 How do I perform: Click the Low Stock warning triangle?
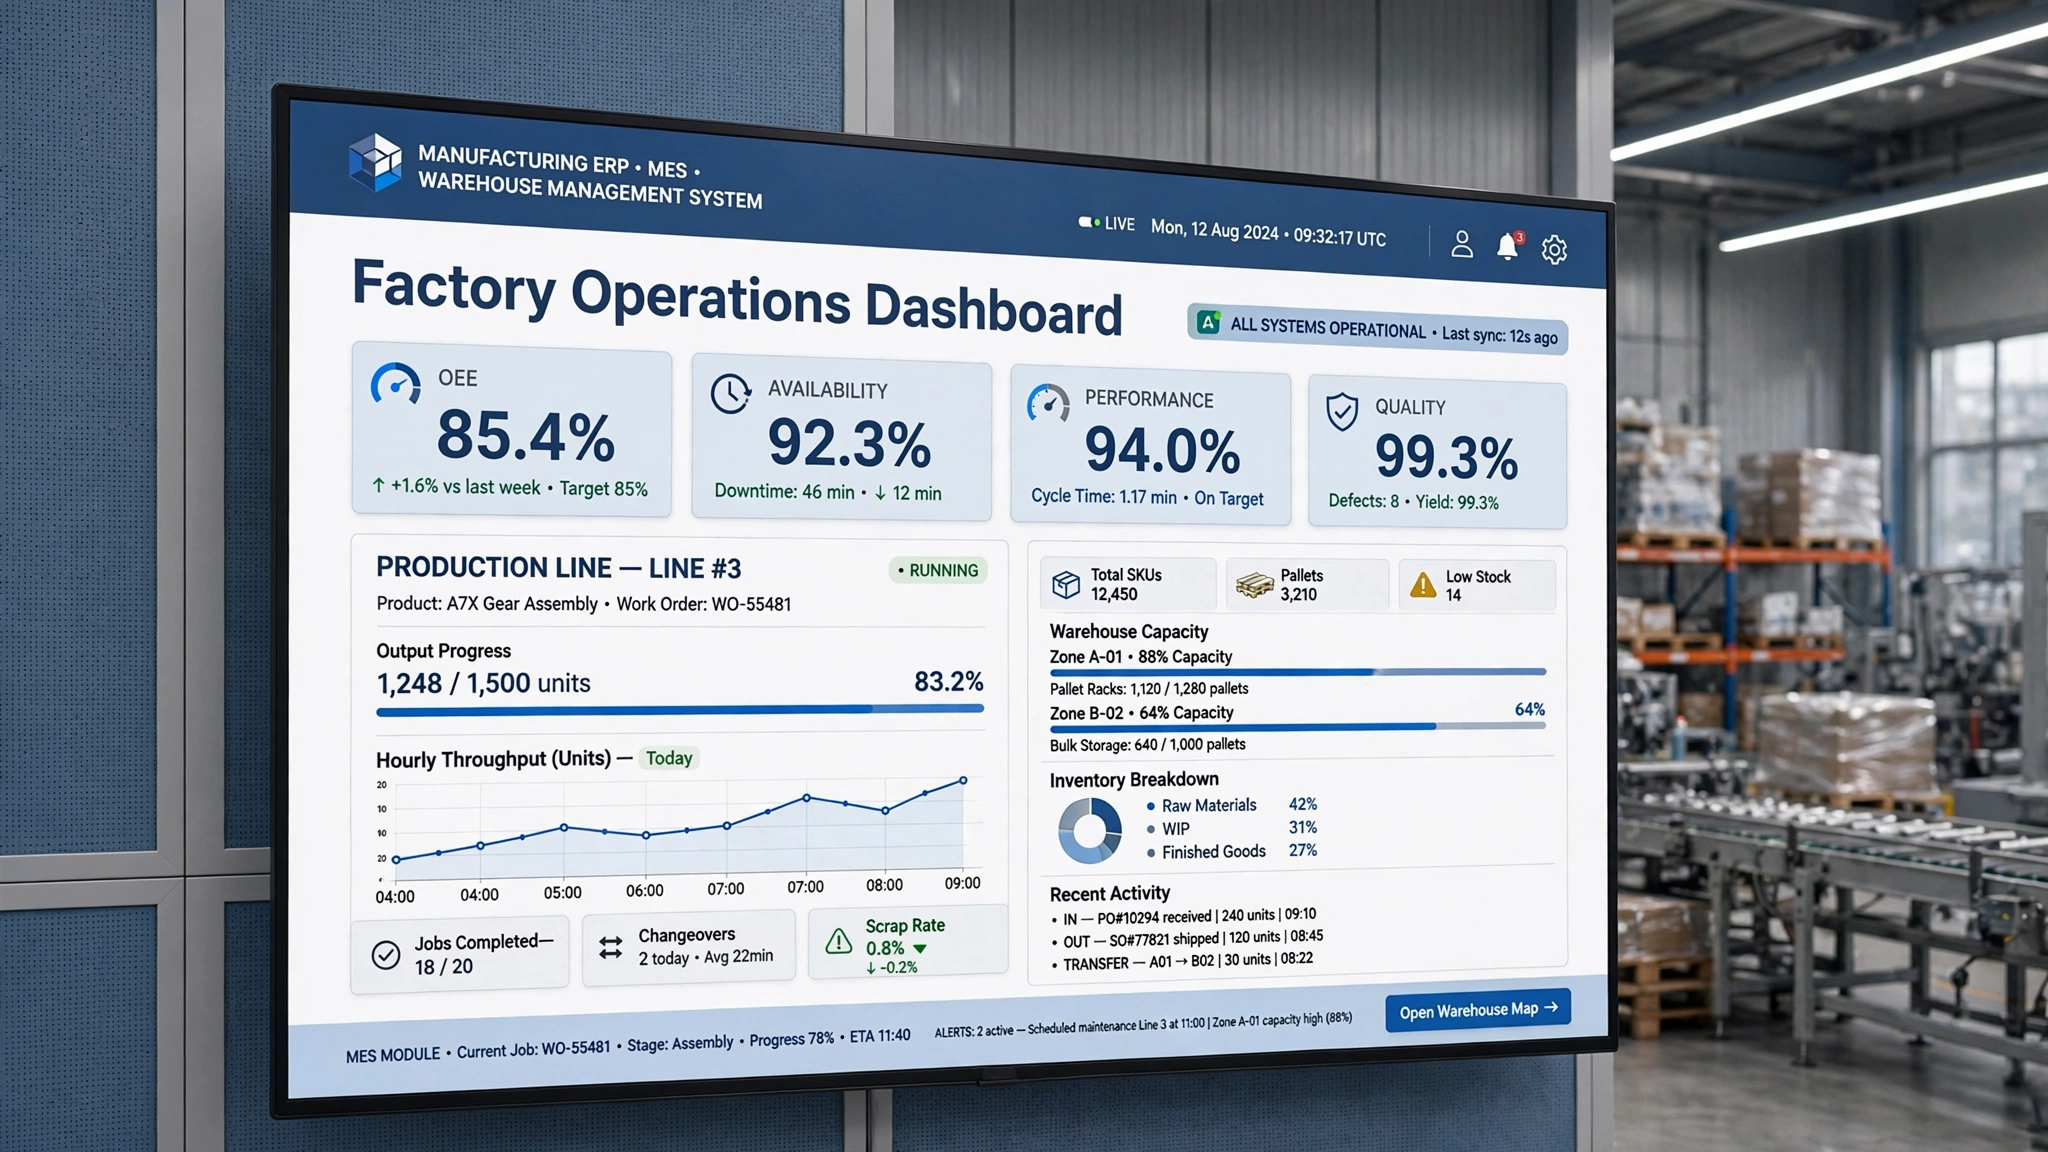pyautogui.click(x=1422, y=586)
